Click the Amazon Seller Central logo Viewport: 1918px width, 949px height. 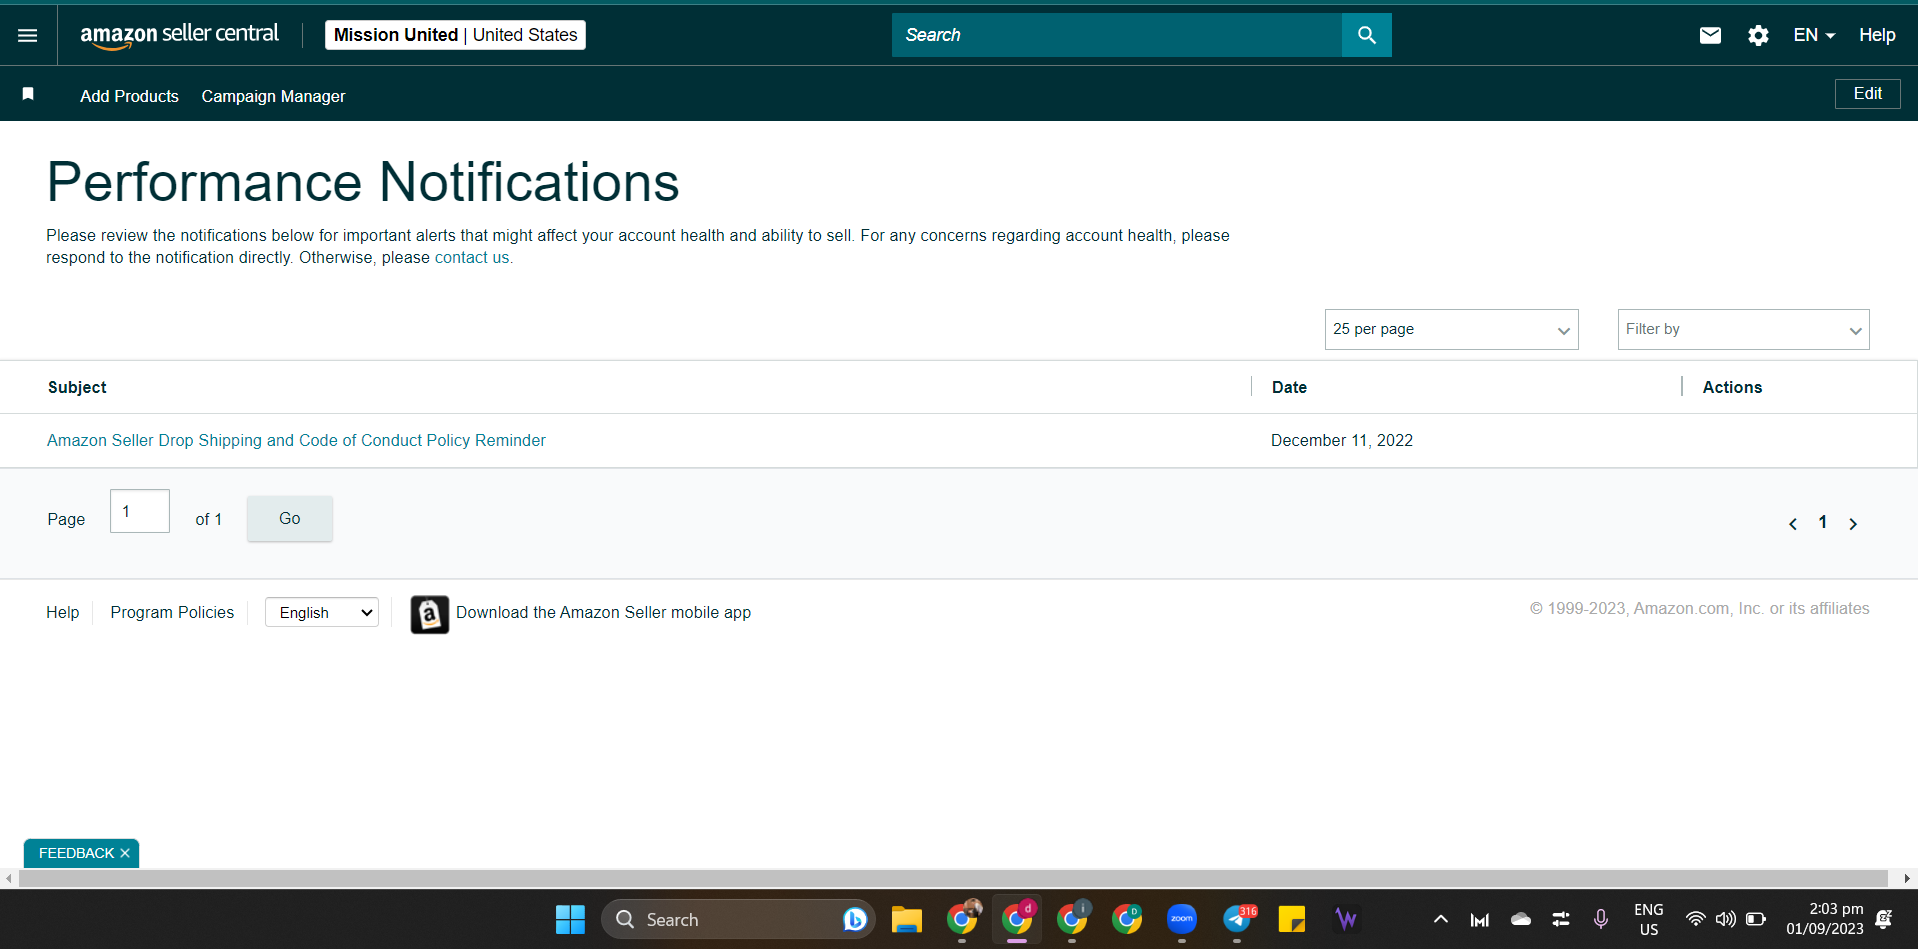tap(179, 36)
